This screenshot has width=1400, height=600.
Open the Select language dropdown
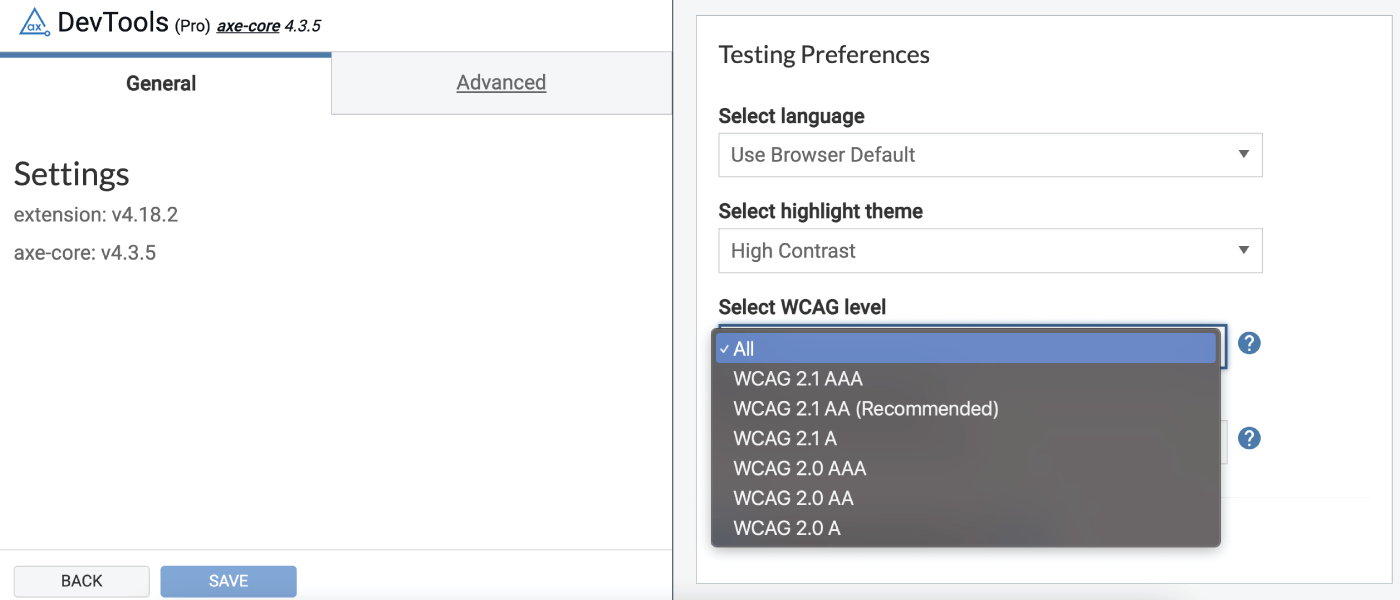point(990,155)
